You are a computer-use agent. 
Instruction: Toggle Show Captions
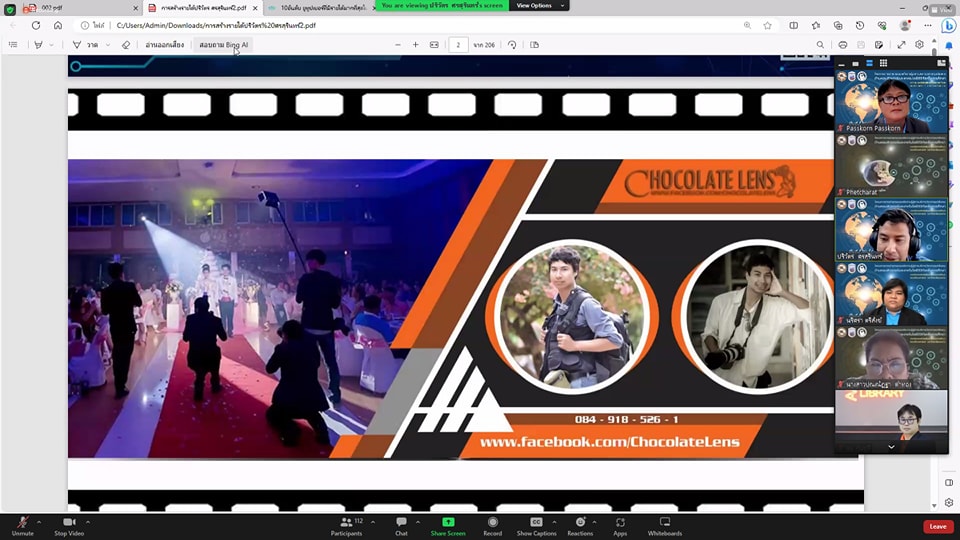536,526
